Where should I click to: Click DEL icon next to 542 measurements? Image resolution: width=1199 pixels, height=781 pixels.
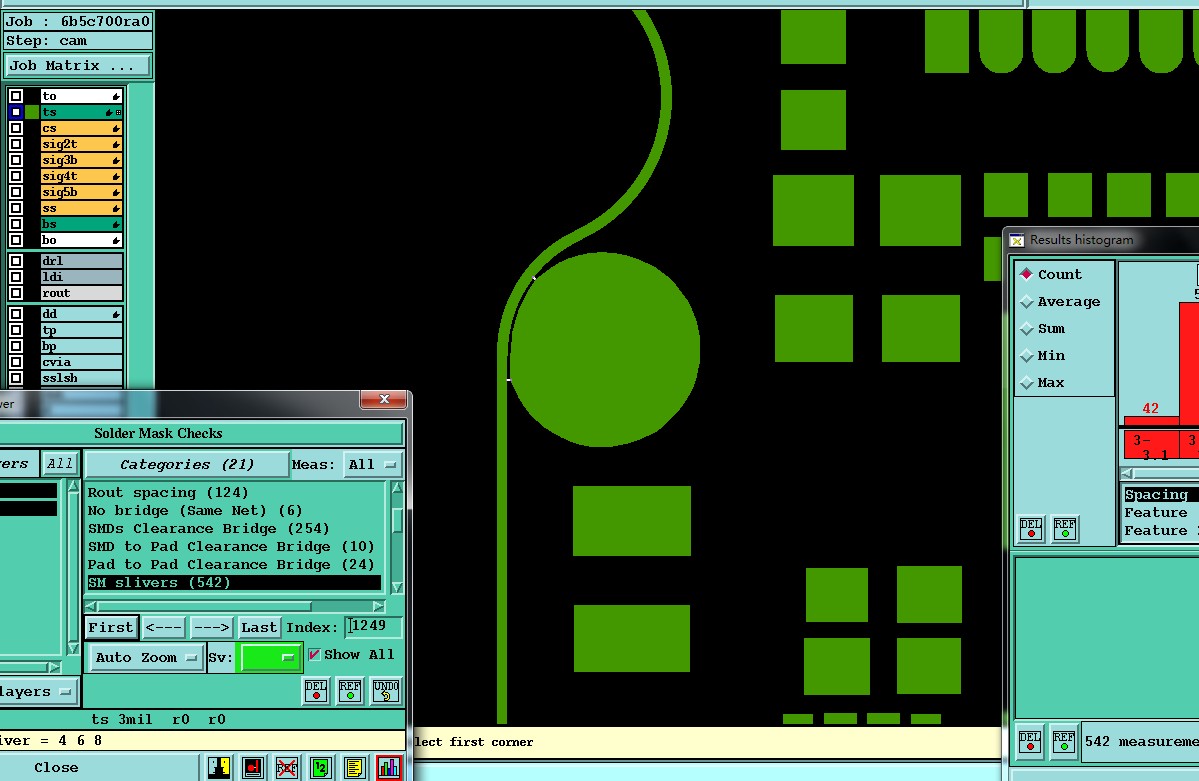click(x=1030, y=741)
